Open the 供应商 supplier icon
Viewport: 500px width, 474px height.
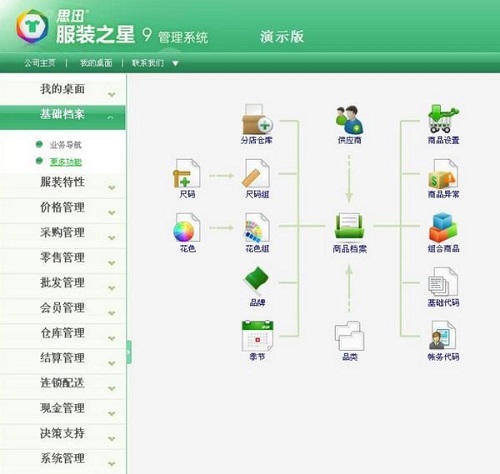[349, 120]
